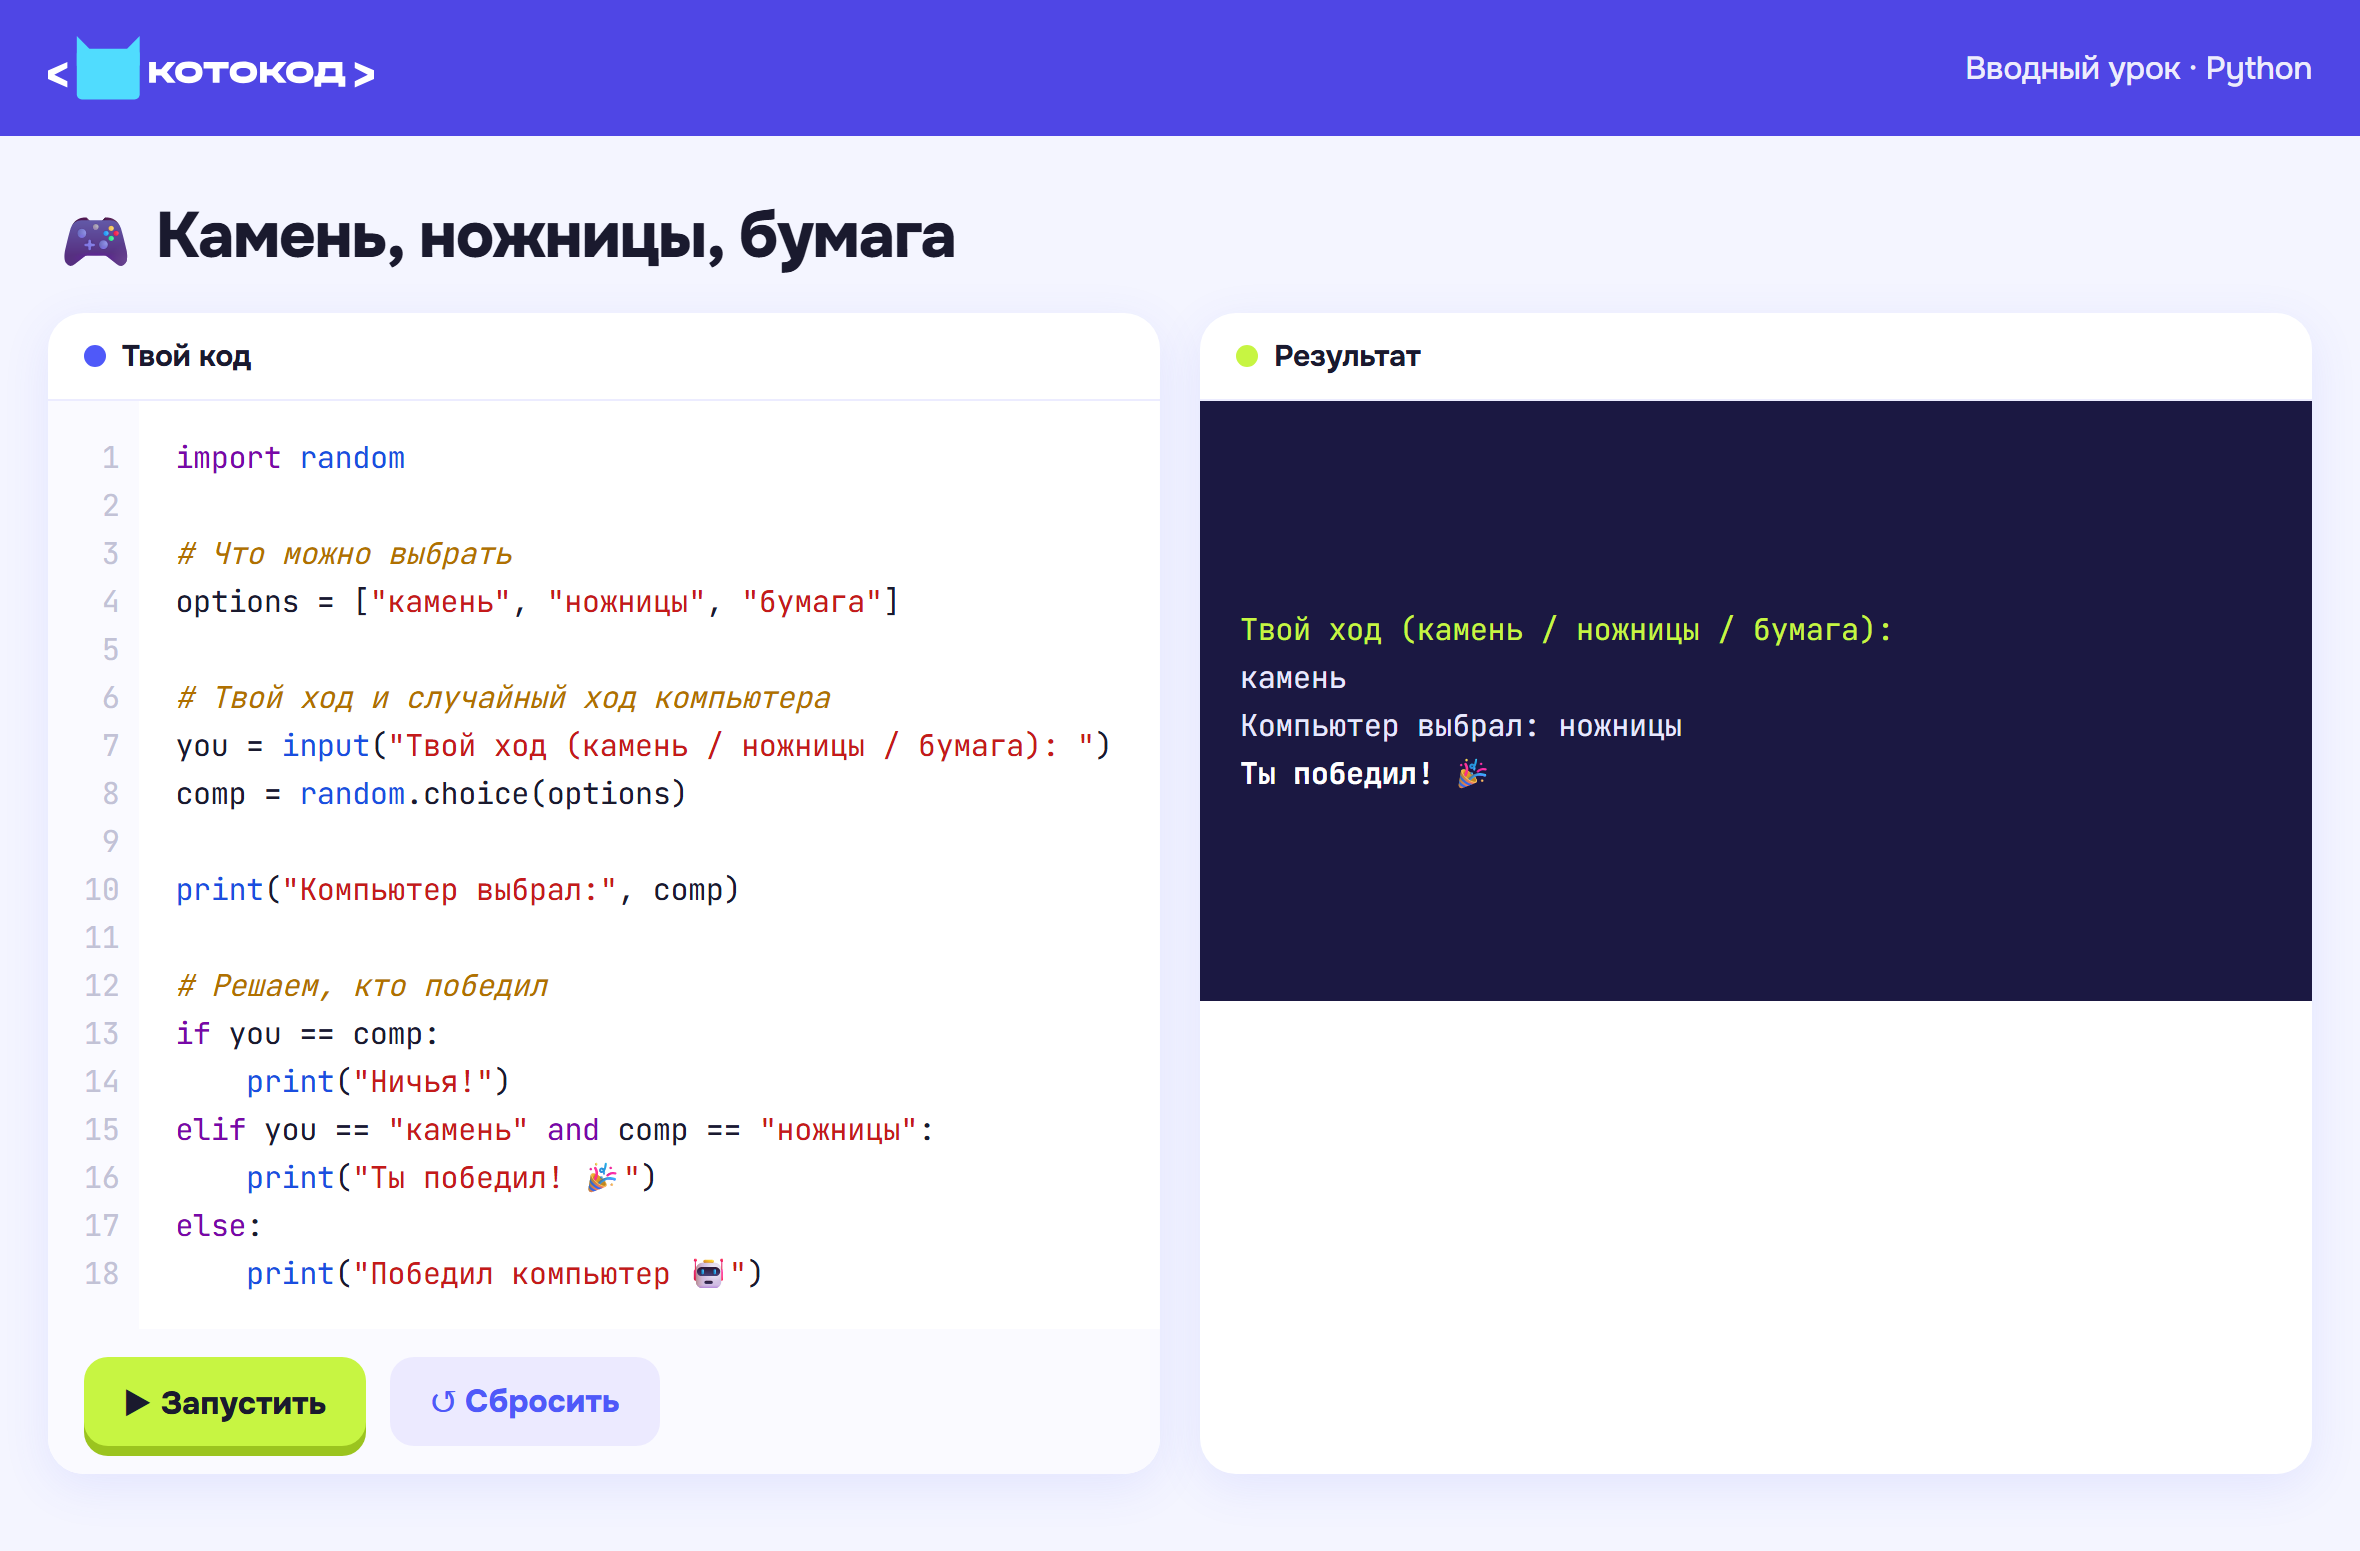The height and width of the screenshot is (1551, 2360).
Task: Click the robot emoji on code line 18
Action: tap(708, 1273)
